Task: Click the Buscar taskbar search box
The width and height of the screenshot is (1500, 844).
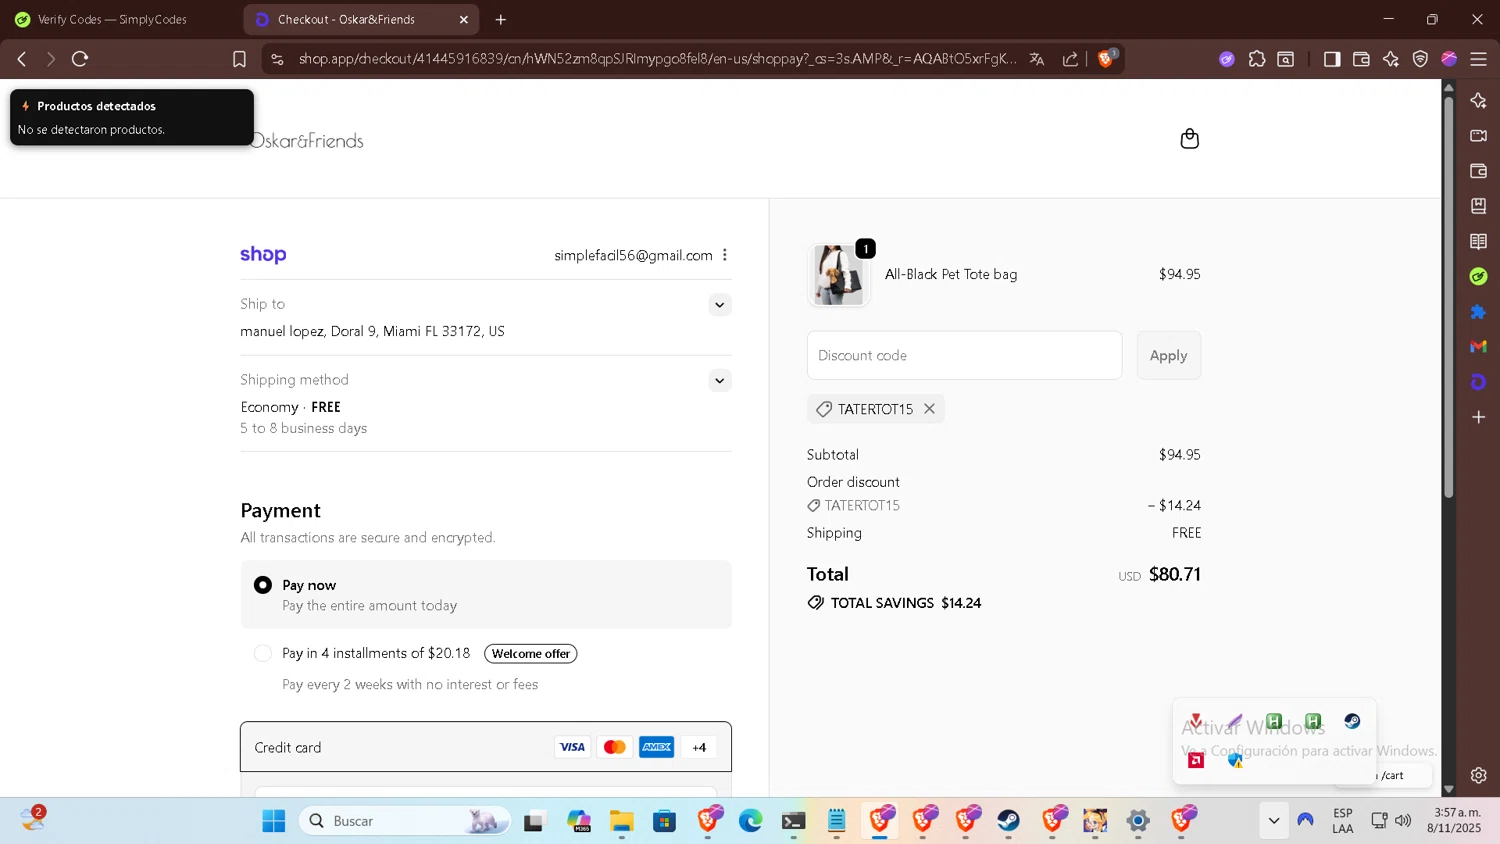Action: coord(405,821)
